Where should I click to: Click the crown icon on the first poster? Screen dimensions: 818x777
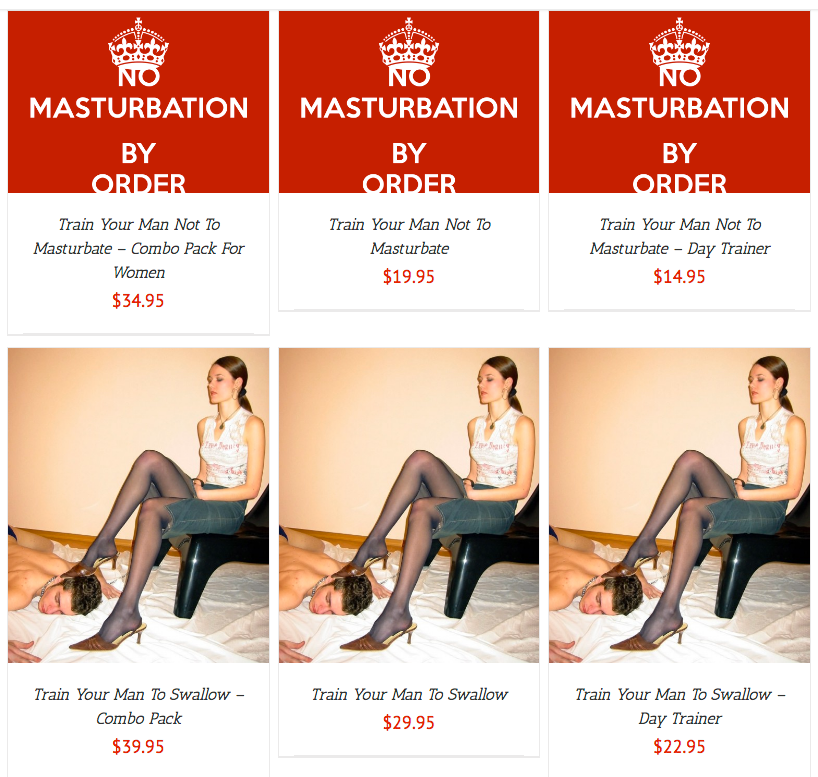(138, 41)
